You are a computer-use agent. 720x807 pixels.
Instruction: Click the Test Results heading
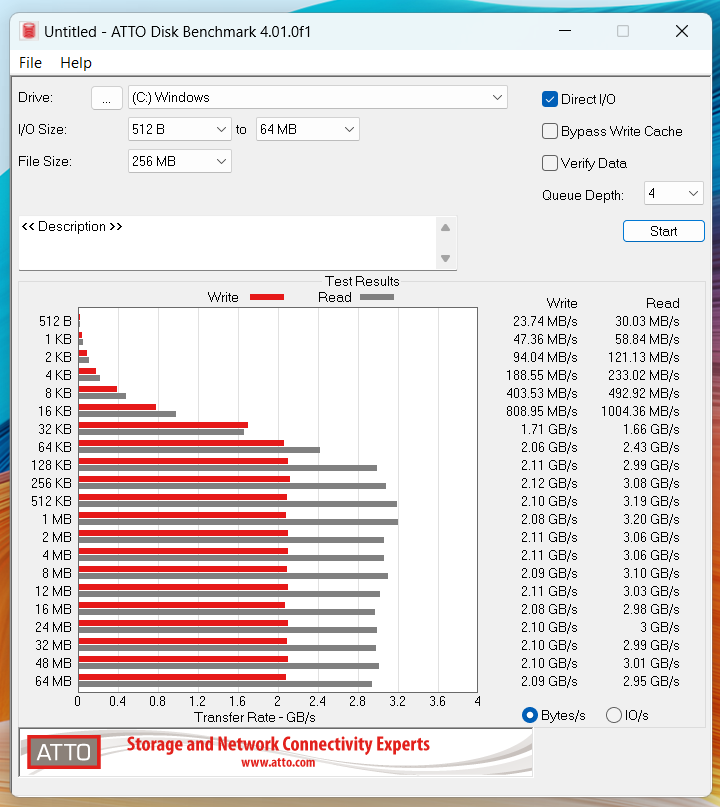[362, 281]
